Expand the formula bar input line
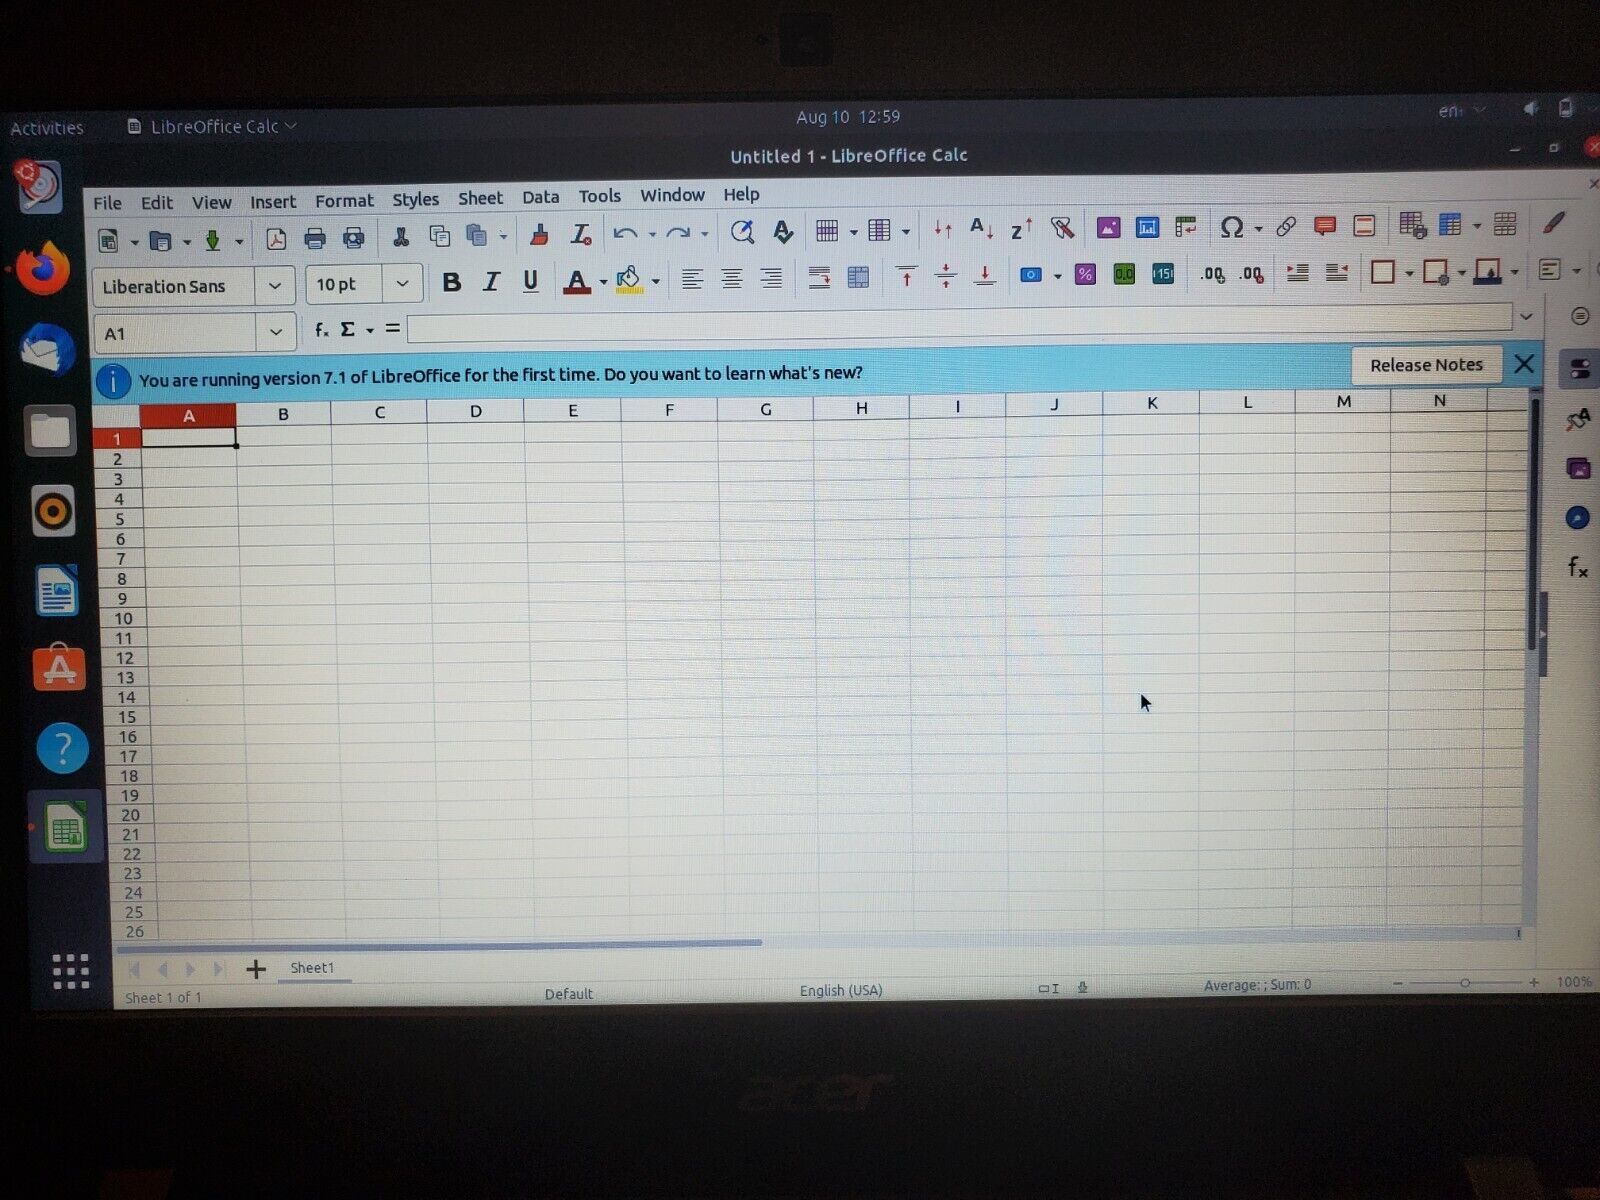Image resolution: width=1600 pixels, height=1200 pixels. click(1526, 316)
